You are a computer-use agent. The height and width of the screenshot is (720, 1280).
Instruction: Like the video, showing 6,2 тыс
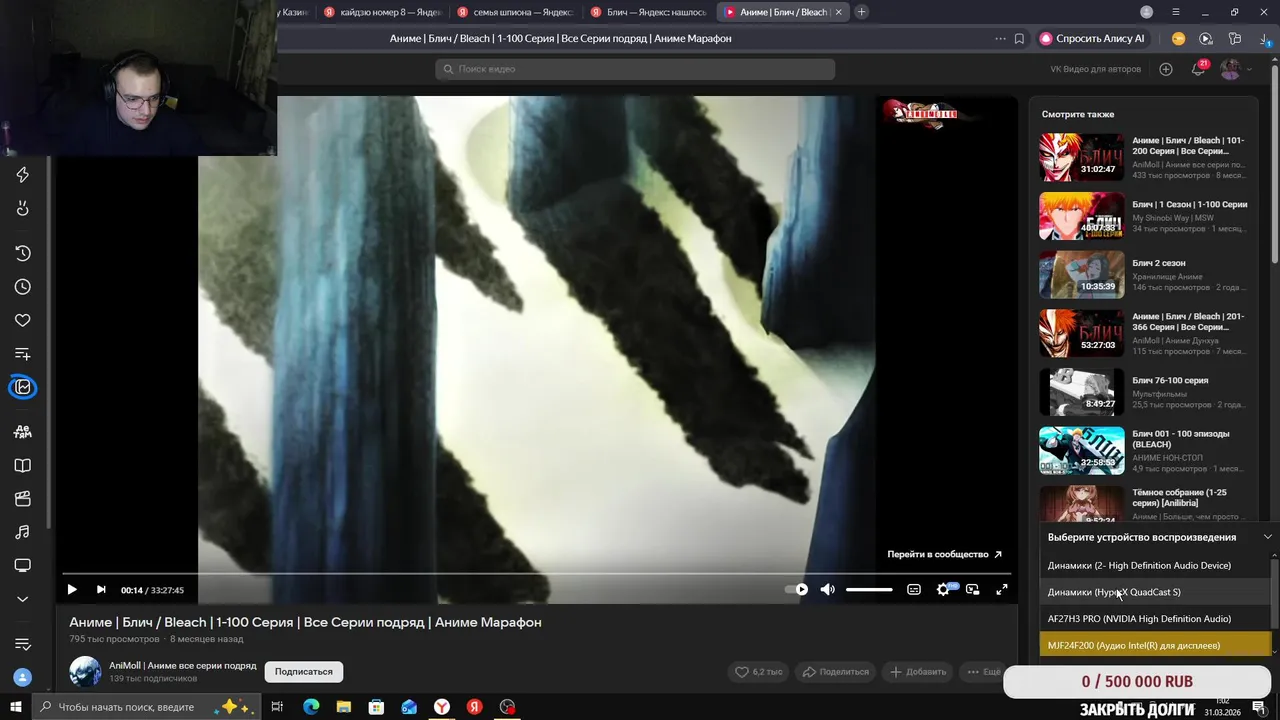tap(759, 672)
